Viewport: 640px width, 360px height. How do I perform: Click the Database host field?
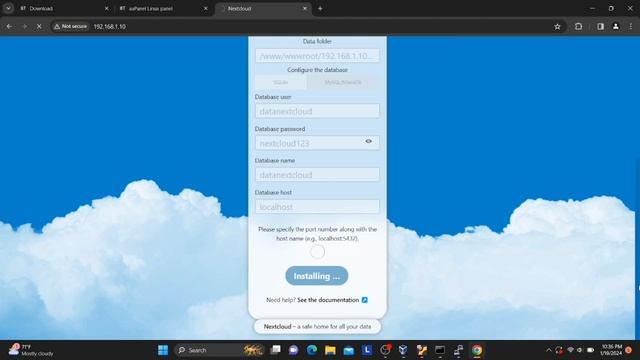pyautogui.click(x=317, y=207)
